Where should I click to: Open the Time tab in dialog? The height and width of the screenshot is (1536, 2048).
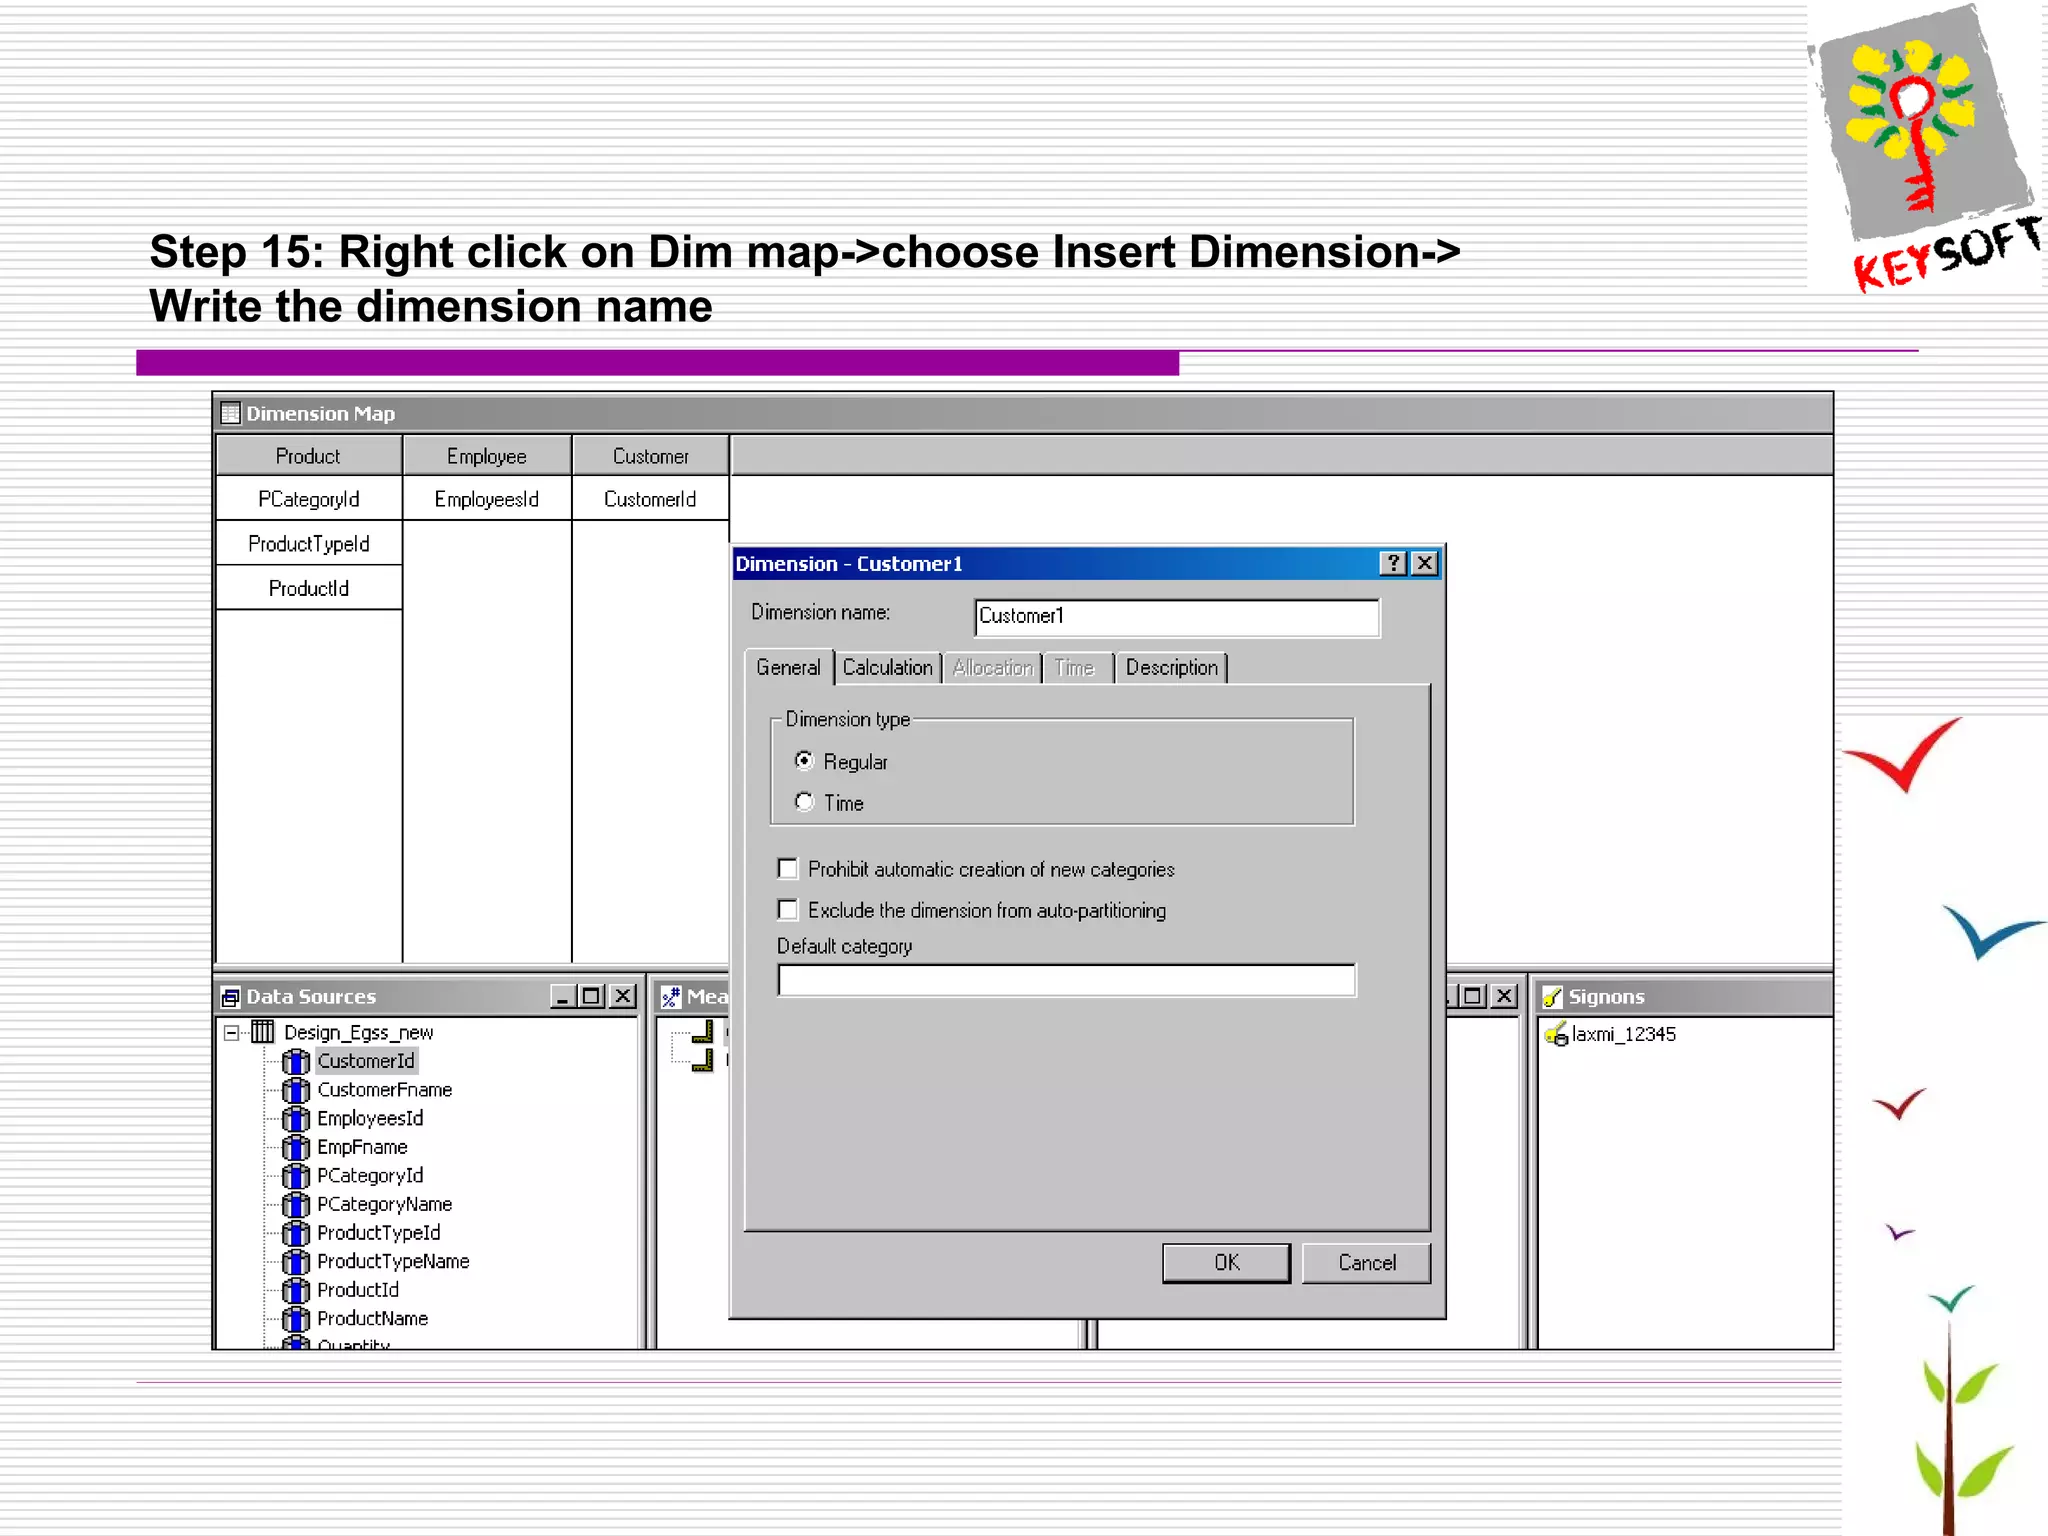pyautogui.click(x=1075, y=667)
